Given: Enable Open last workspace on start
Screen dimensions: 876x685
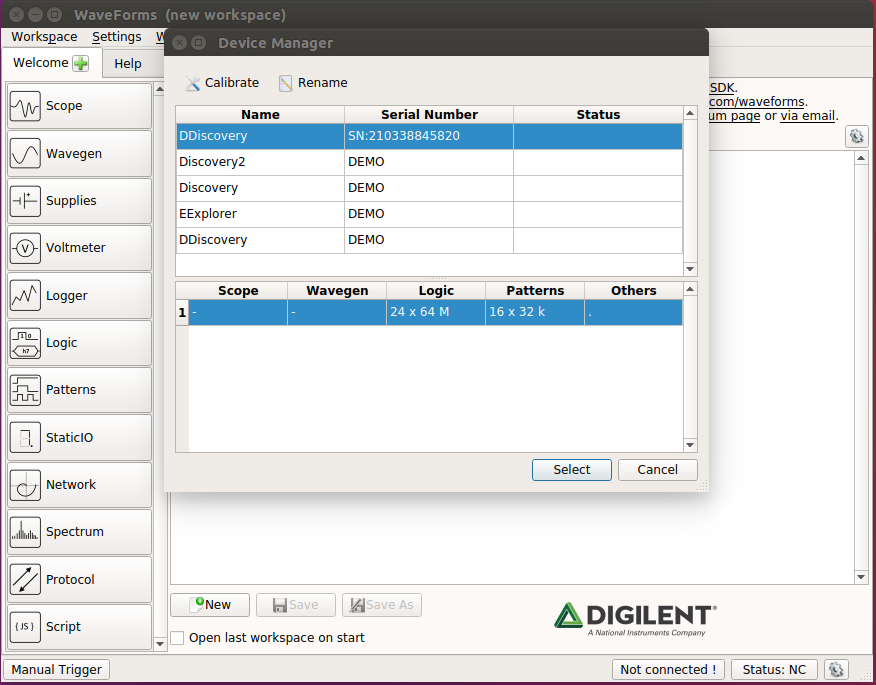Looking at the screenshot, I should tap(178, 638).
